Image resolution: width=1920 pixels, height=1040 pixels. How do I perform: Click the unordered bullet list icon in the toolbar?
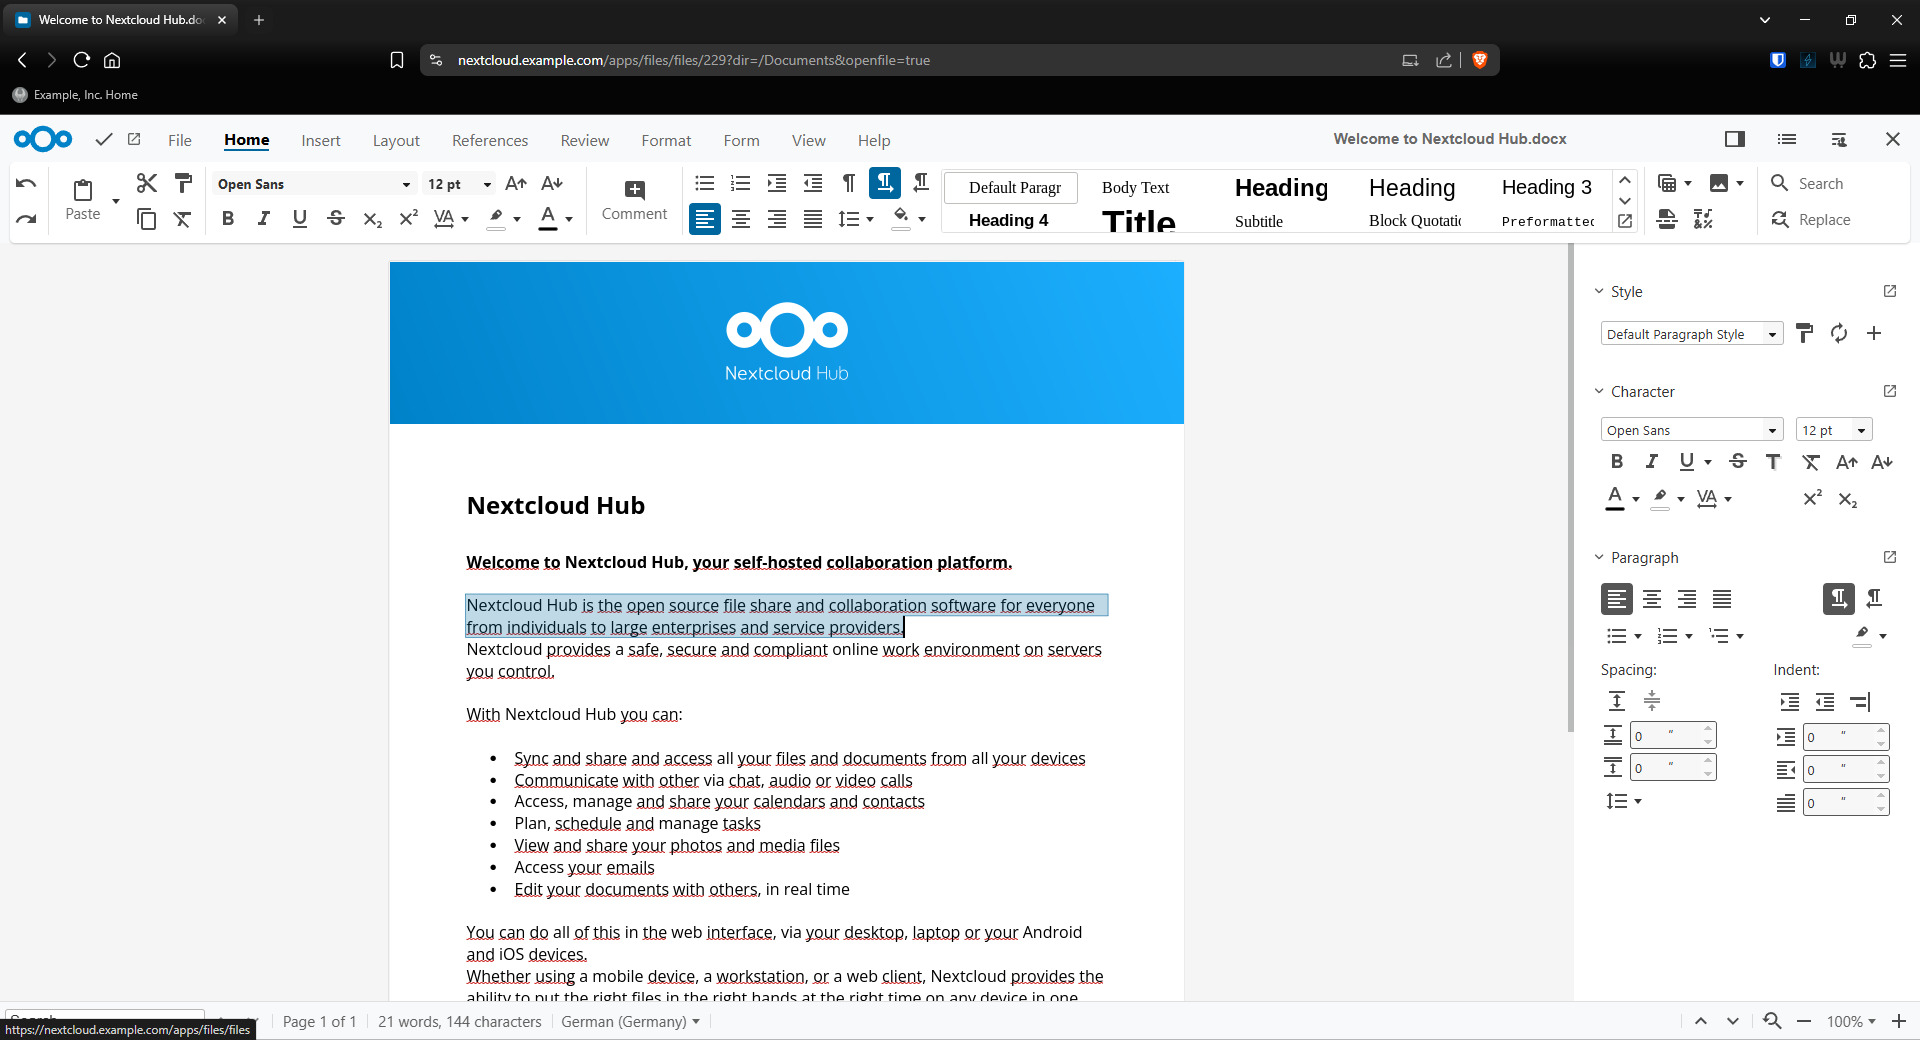704,183
